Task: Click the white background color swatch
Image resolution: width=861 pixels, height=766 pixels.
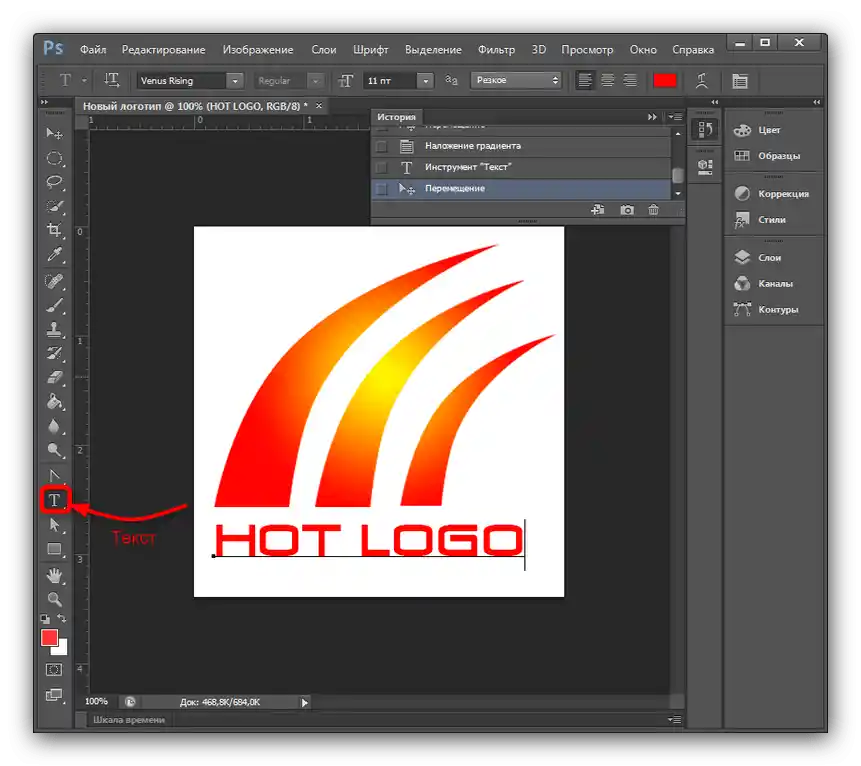Action: point(62,650)
